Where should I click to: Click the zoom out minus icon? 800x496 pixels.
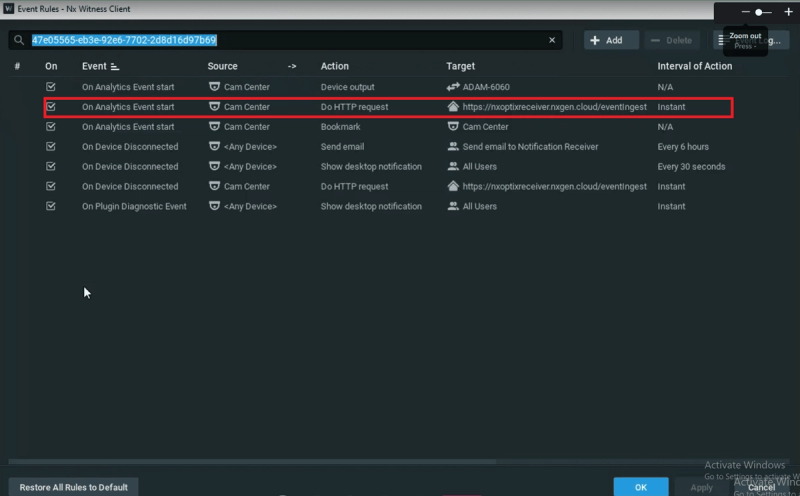point(745,12)
